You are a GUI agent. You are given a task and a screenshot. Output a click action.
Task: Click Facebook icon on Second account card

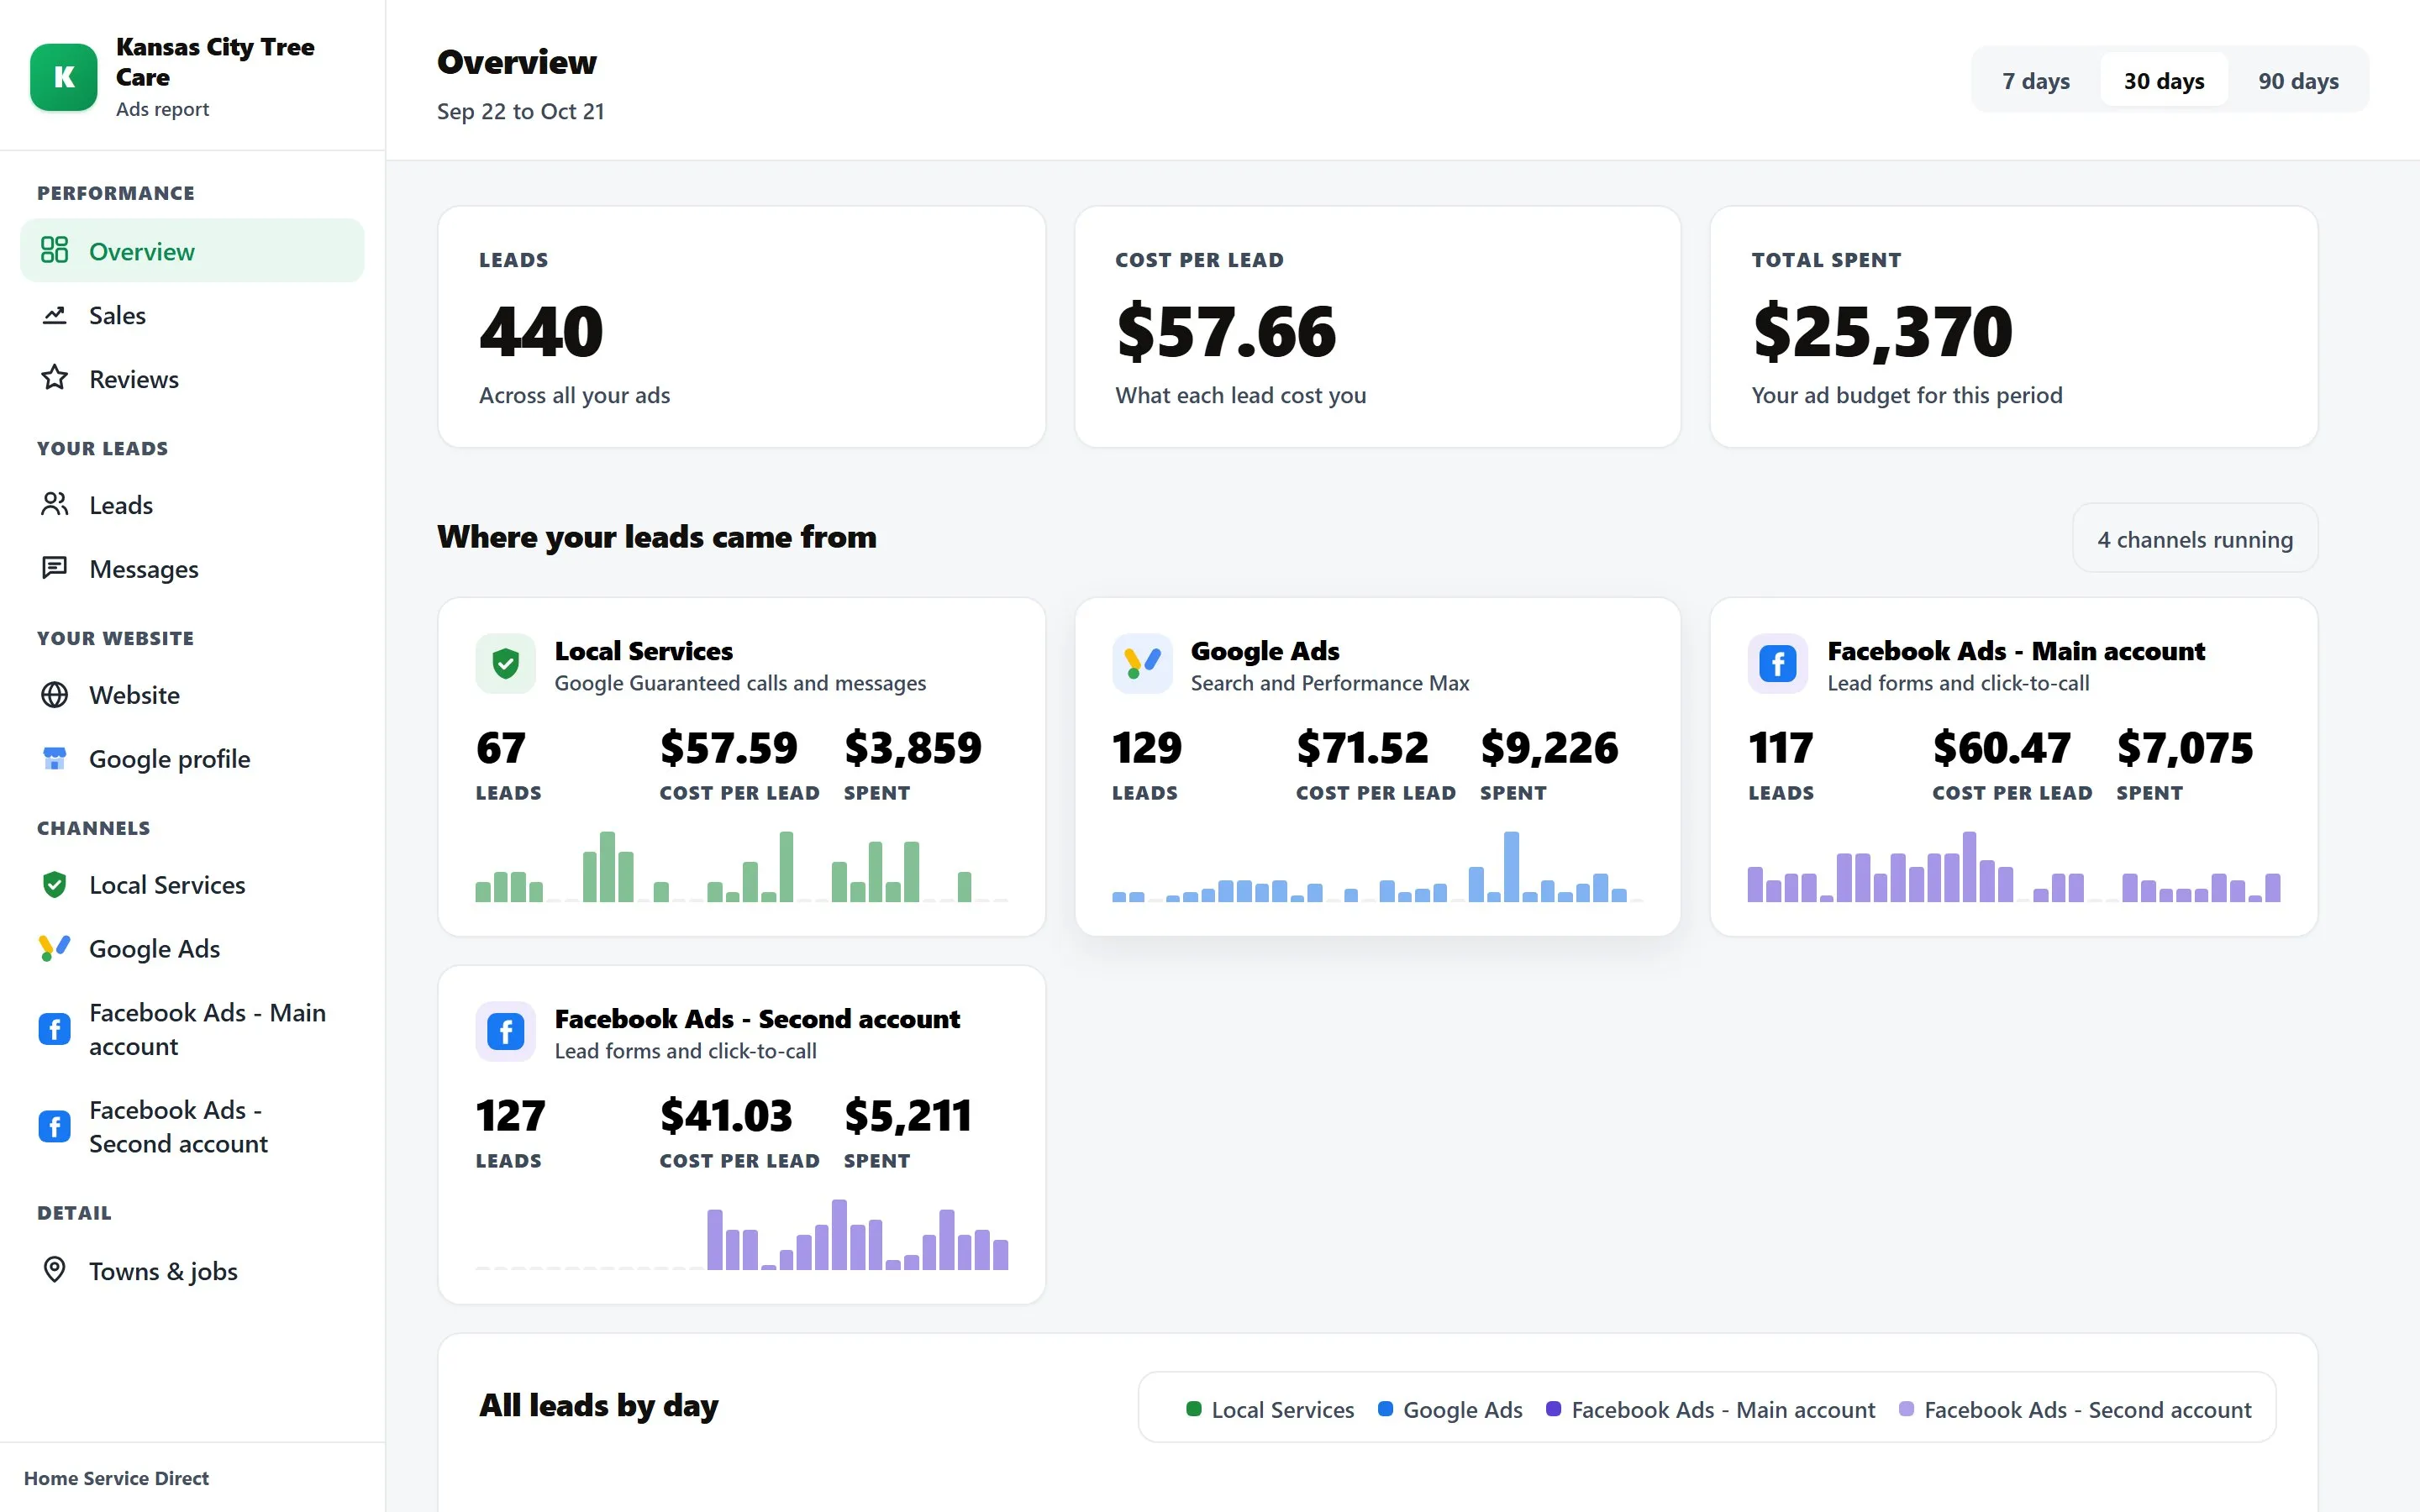coord(506,1031)
